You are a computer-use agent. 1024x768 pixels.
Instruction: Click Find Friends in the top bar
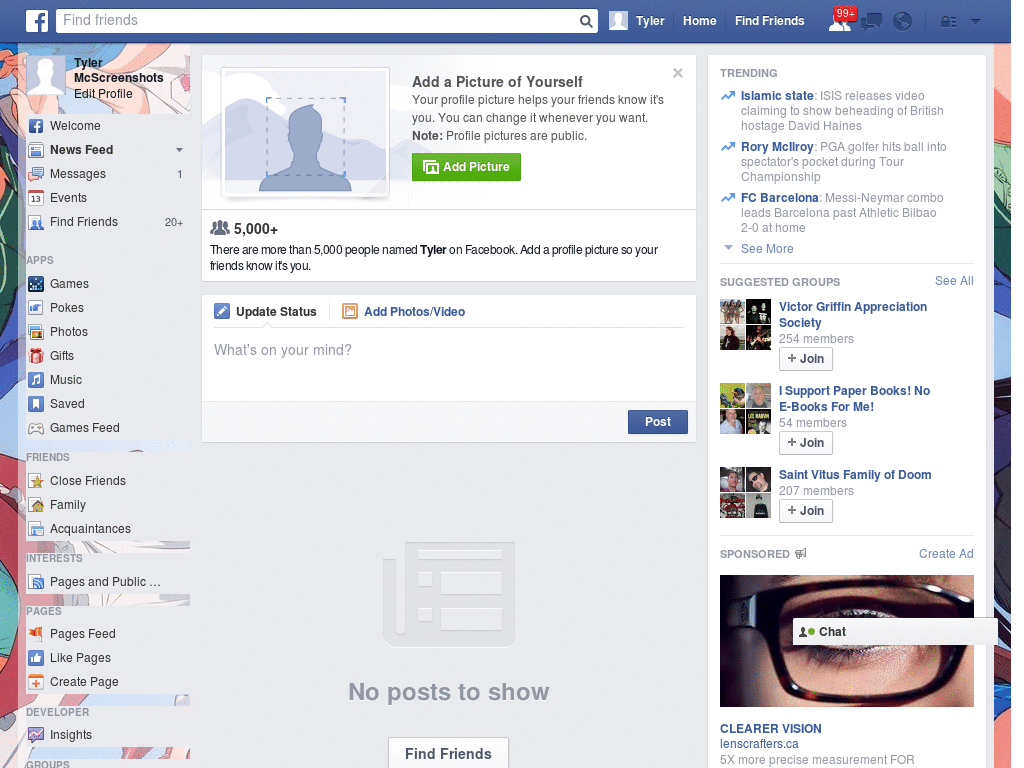769,21
